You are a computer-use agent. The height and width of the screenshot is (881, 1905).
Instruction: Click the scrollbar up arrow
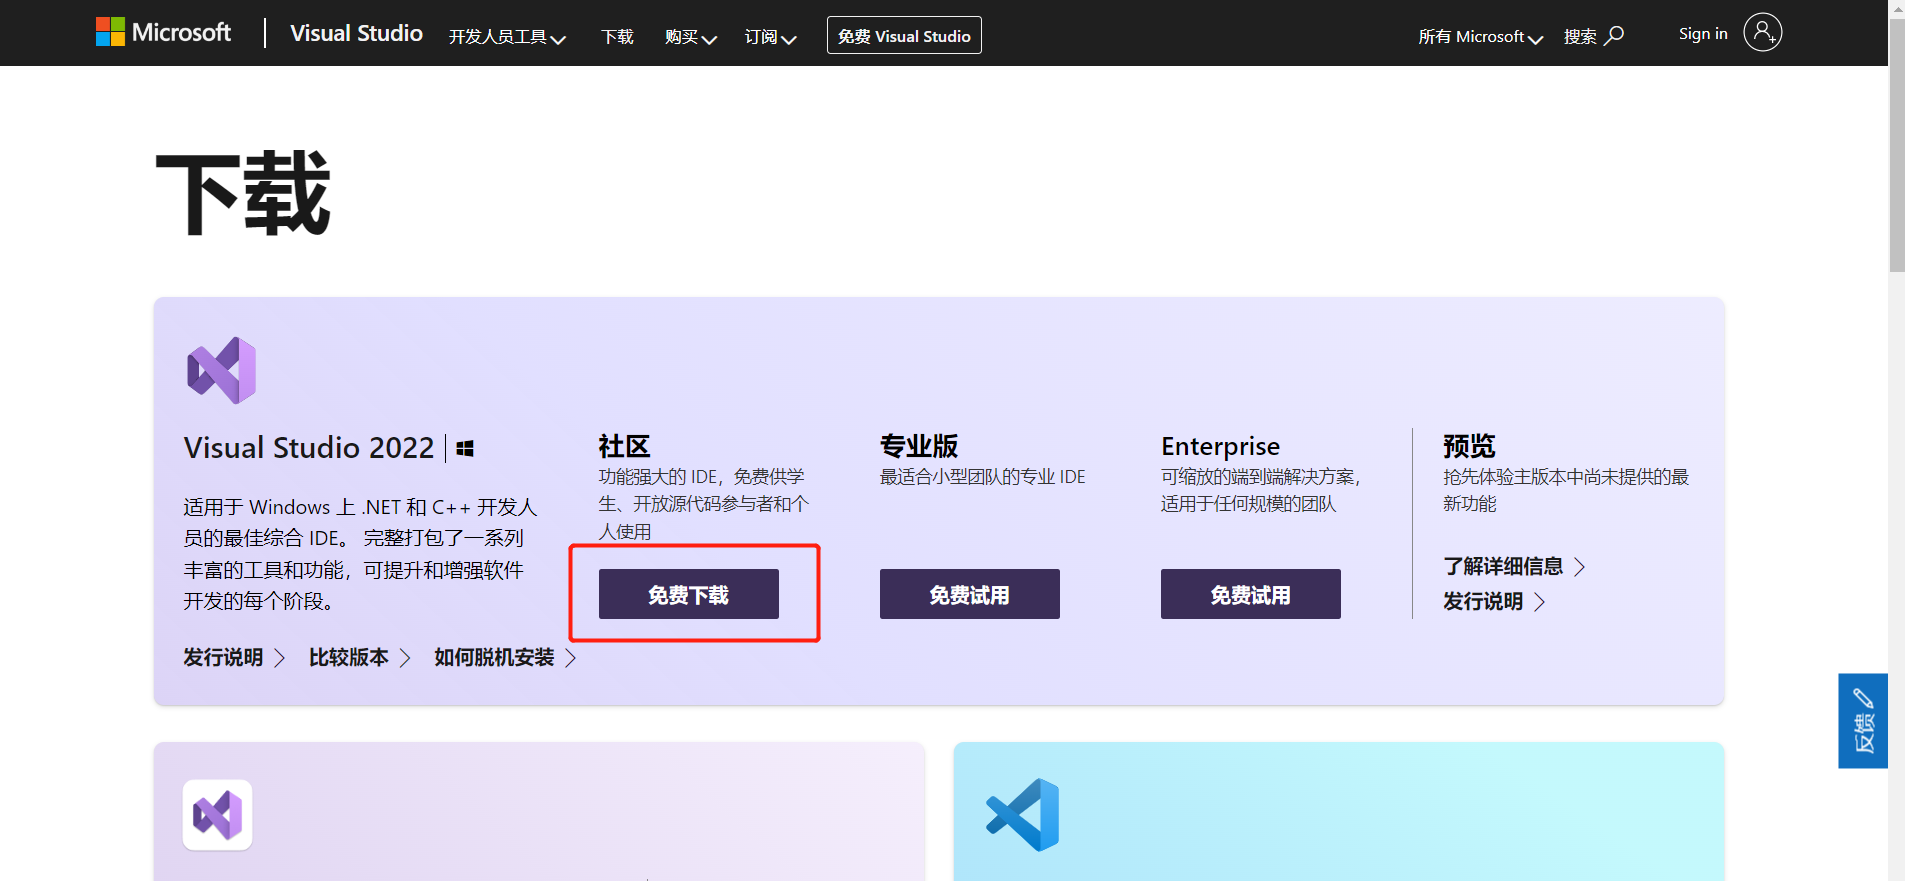click(1897, 8)
